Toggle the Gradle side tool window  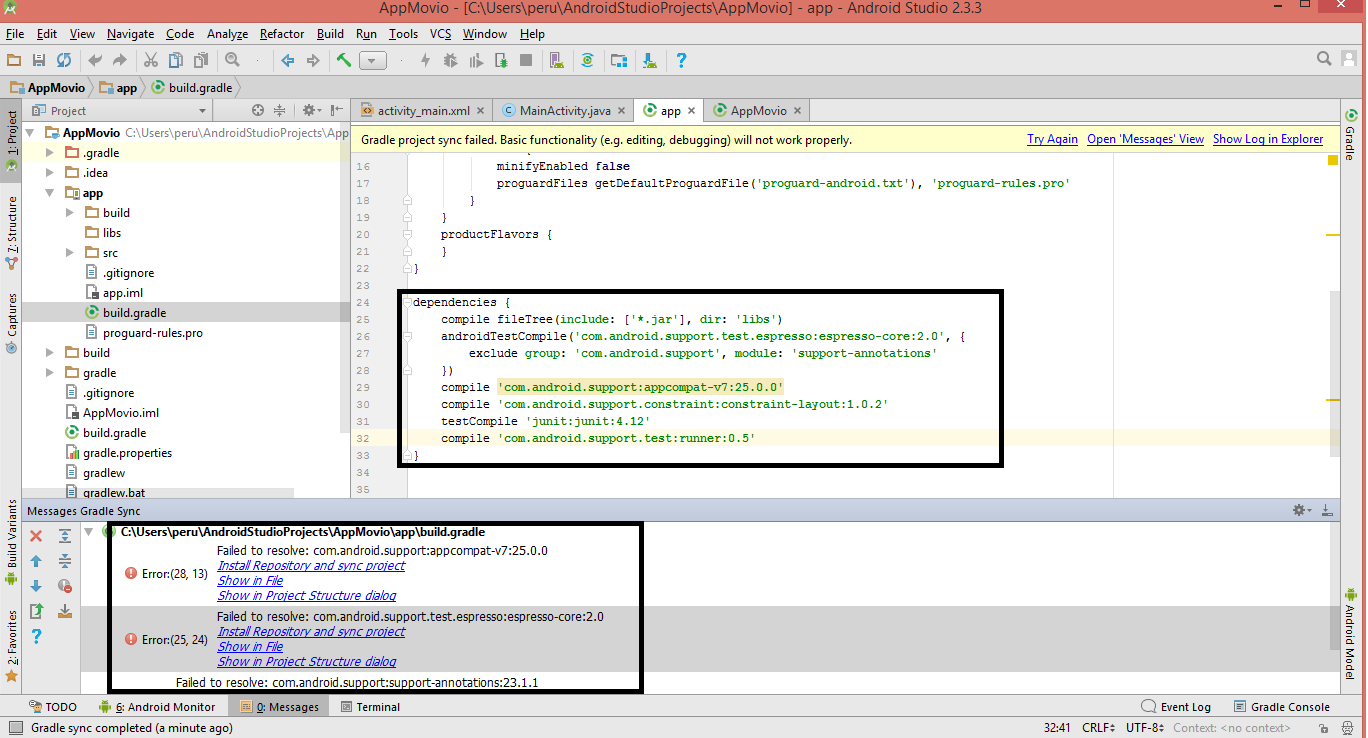(1351, 137)
